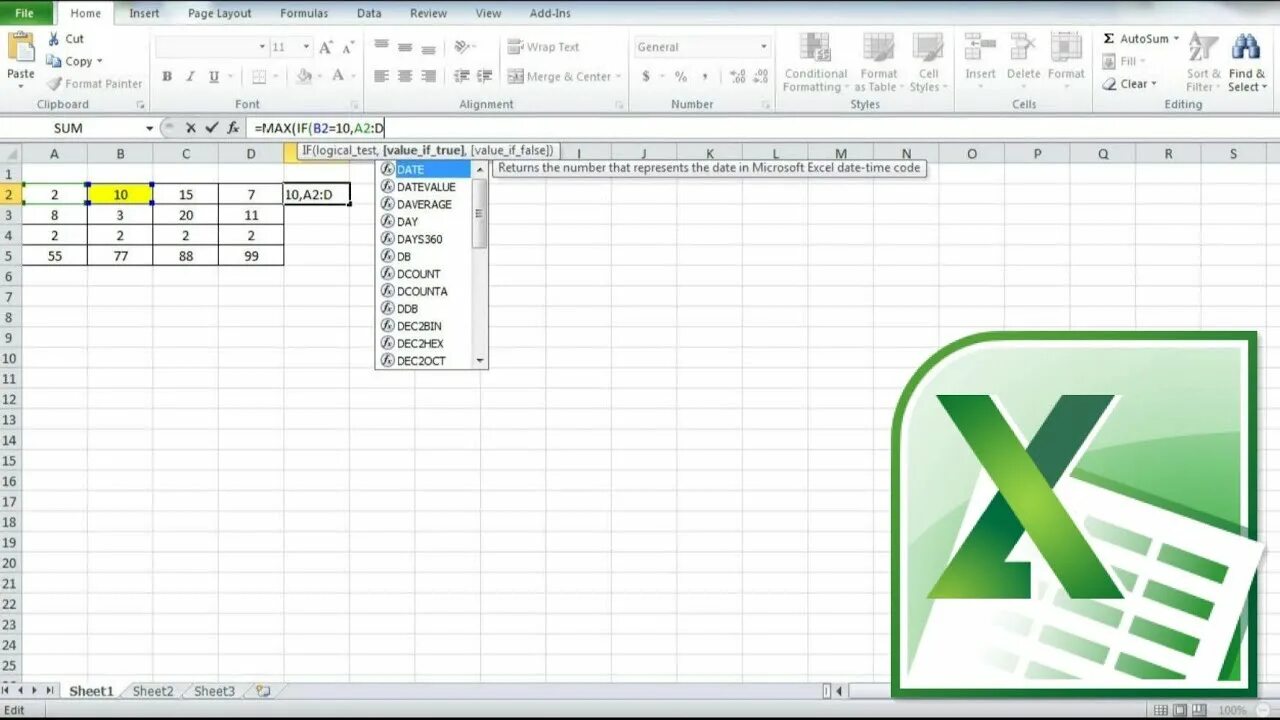Click the Accounting dollar format icon
The image size is (1280, 720).
pos(646,77)
